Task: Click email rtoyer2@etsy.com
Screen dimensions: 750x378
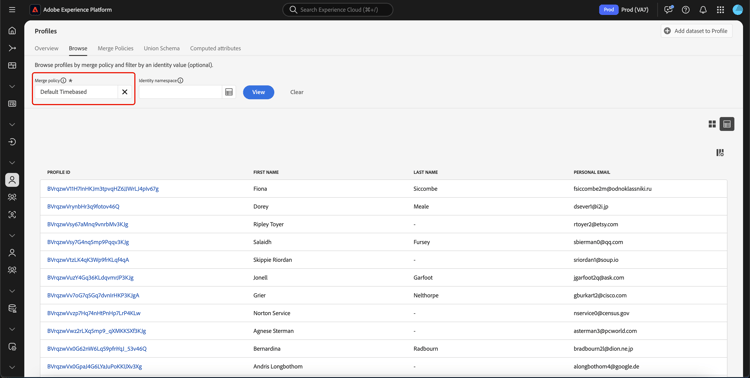Action: [596, 224]
